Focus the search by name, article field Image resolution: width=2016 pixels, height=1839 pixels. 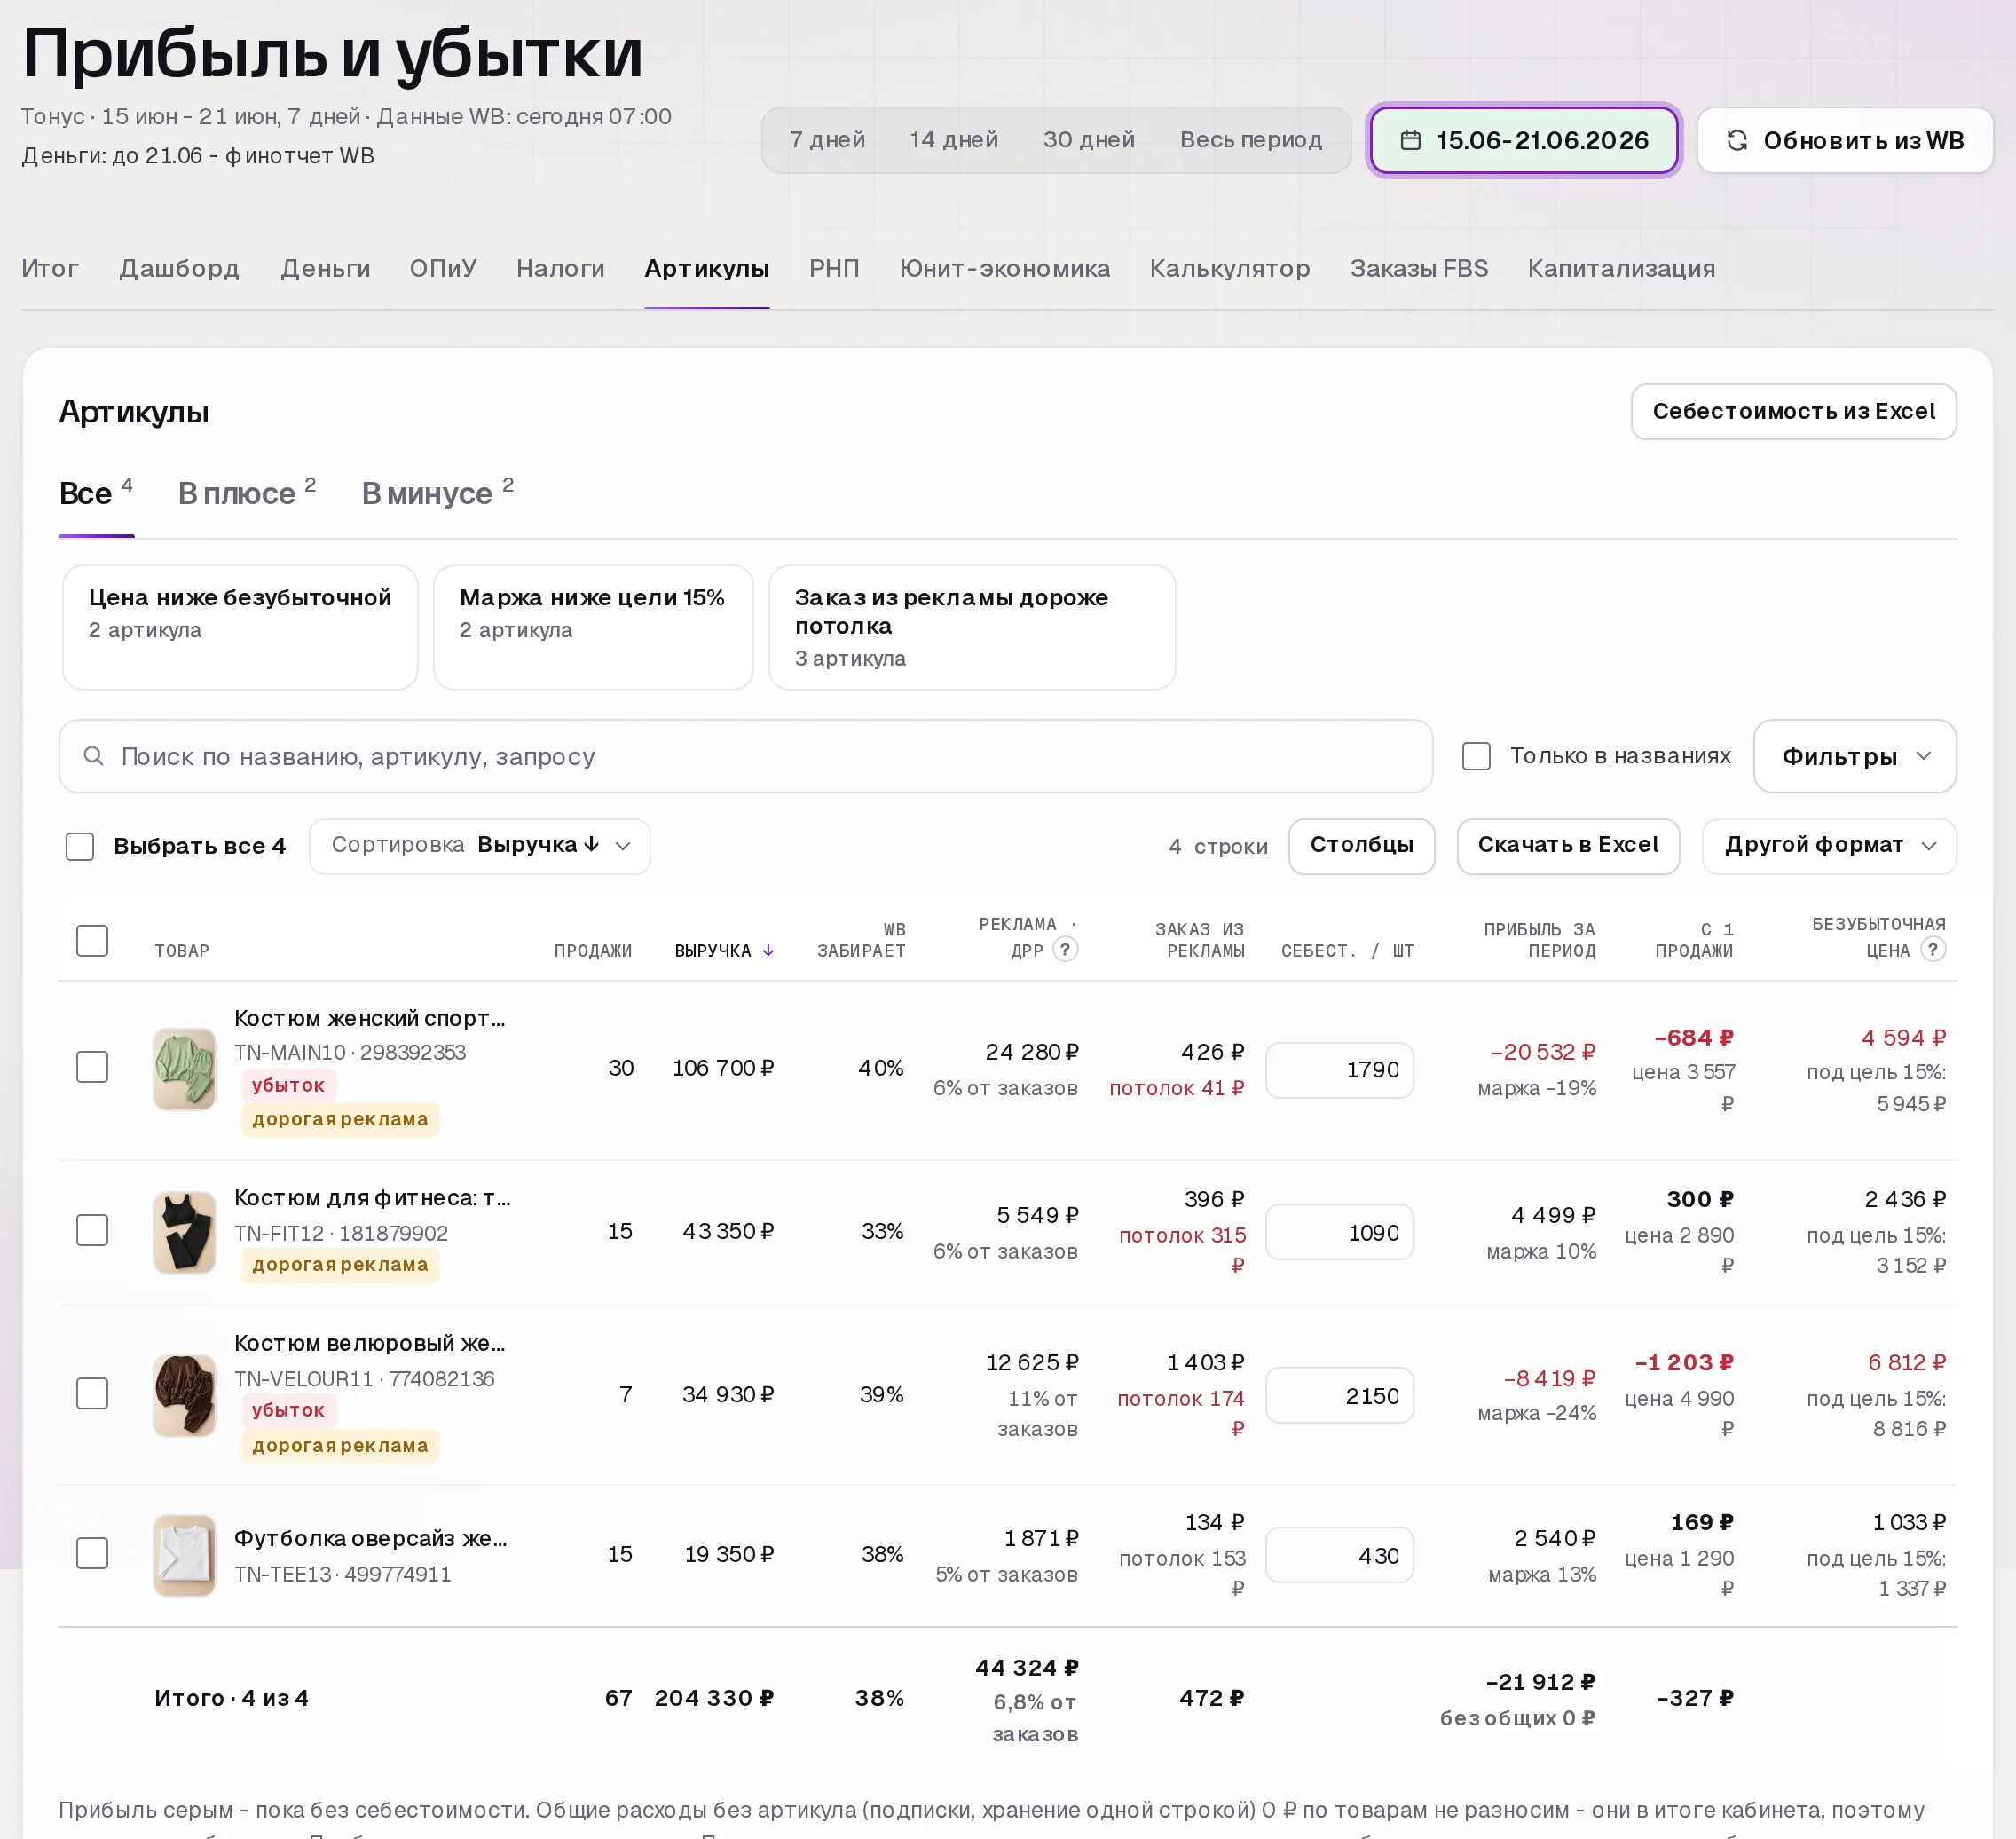click(x=746, y=756)
